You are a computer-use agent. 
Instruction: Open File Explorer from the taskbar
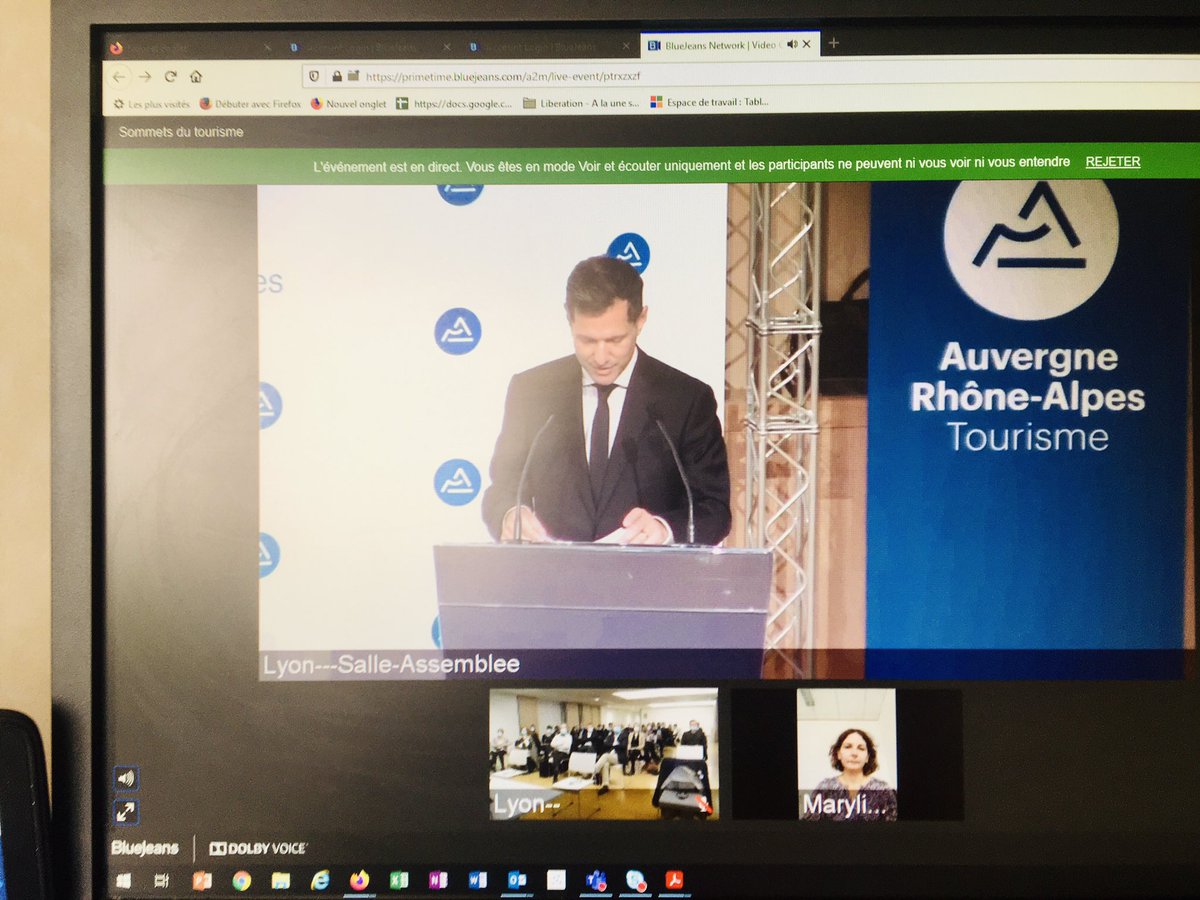coord(280,881)
